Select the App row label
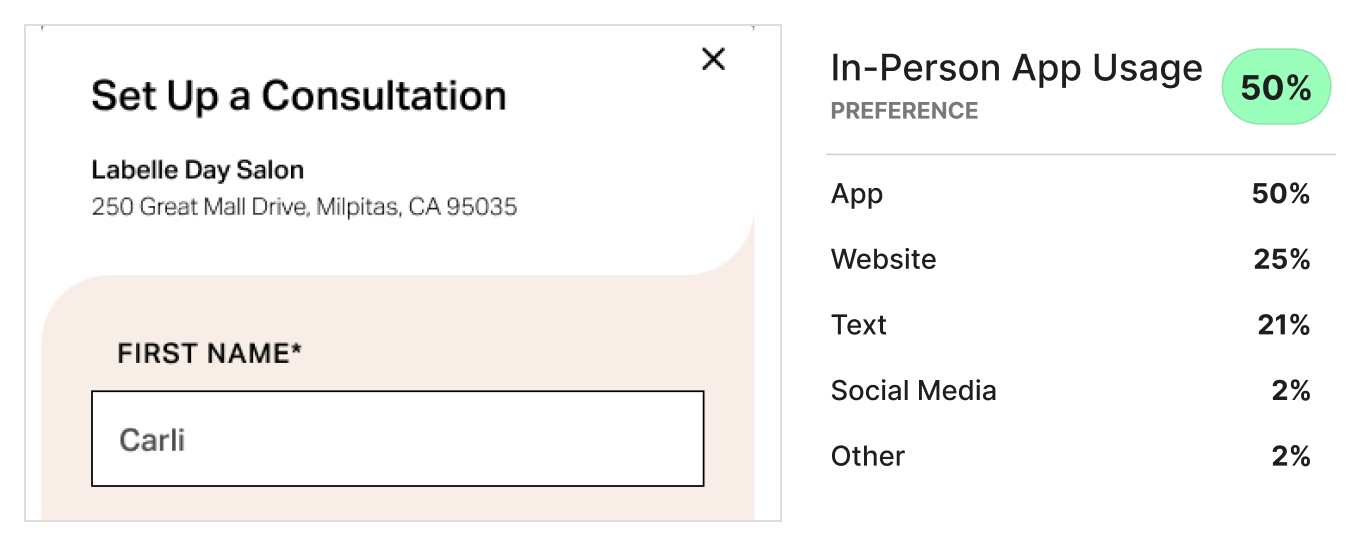This screenshot has height=554, width=1356. (x=857, y=194)
